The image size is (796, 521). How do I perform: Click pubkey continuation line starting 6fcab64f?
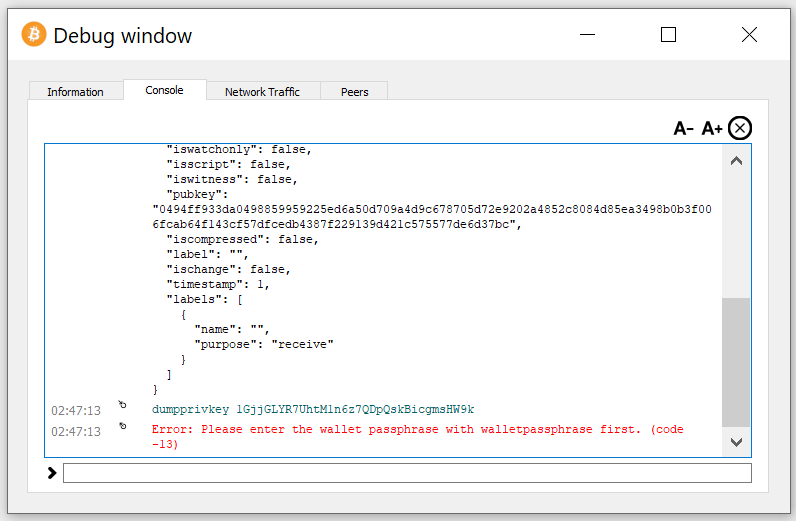coord(337,224)
